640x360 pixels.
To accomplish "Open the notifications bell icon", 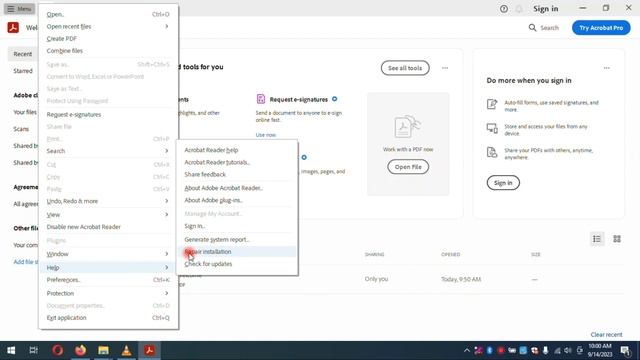I will 519,9.
